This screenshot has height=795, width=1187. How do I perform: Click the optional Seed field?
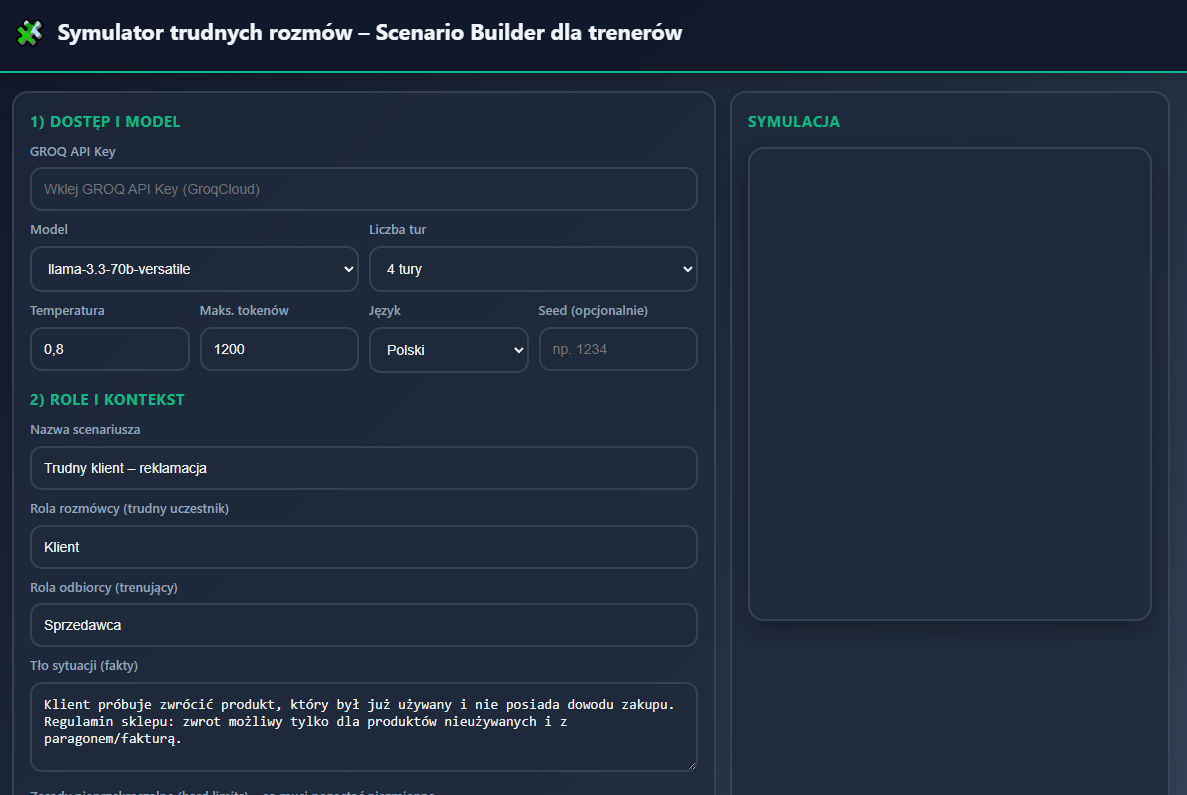617,349
